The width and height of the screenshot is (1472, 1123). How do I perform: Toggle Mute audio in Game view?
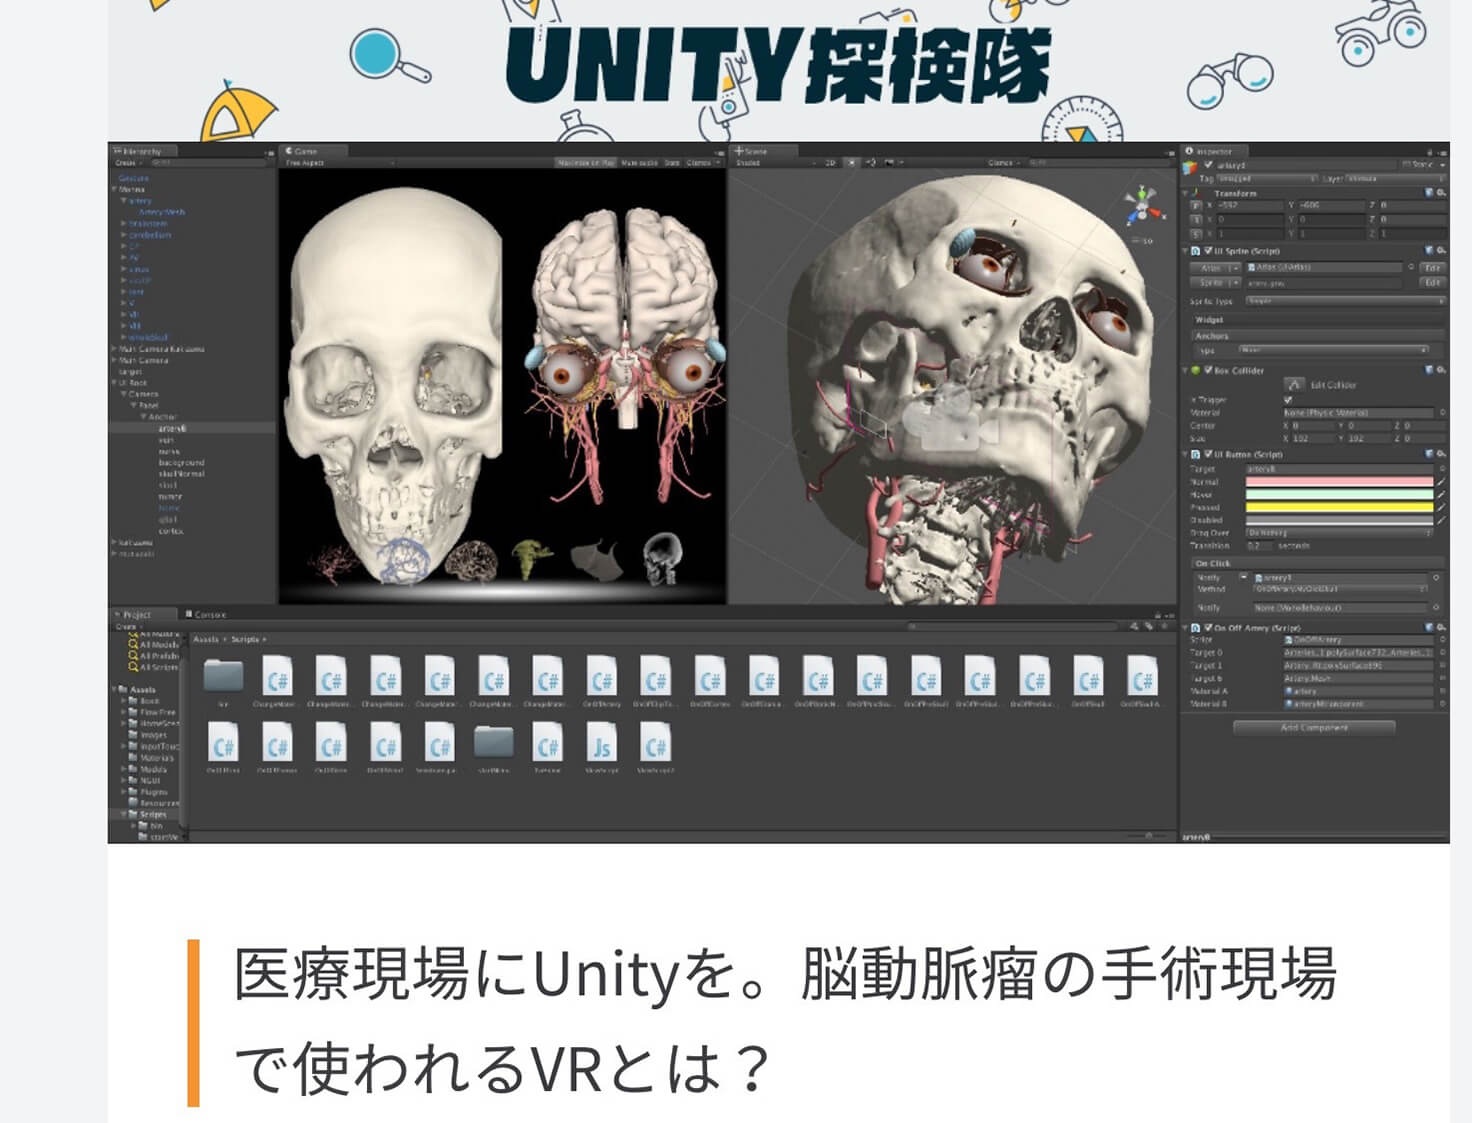coord(639,163)
